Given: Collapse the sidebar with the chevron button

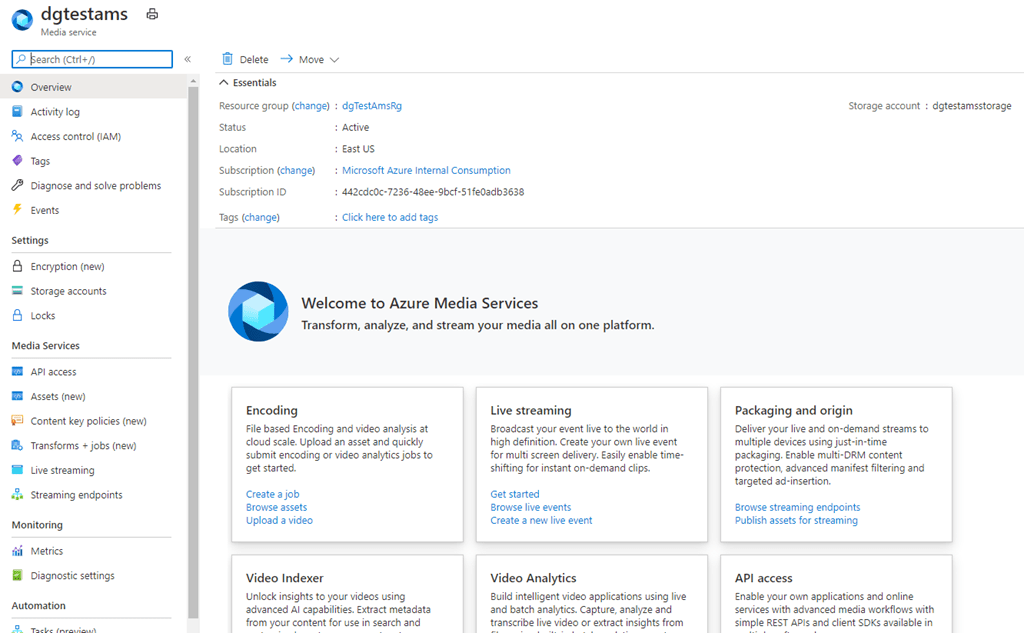Looking at the screenshot, I should [x=187, y=59].
